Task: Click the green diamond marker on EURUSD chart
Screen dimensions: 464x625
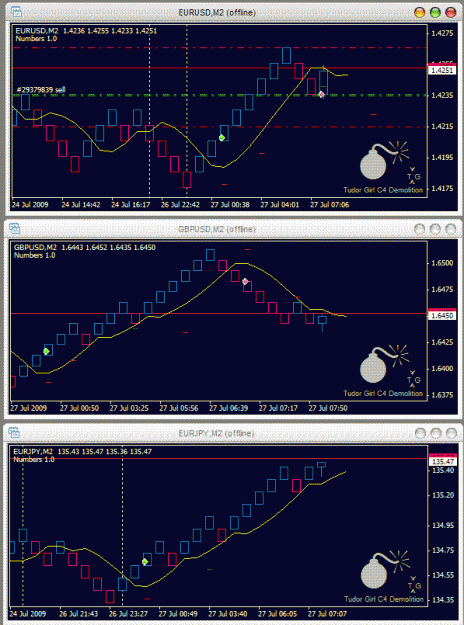Action: pos(222,138)
